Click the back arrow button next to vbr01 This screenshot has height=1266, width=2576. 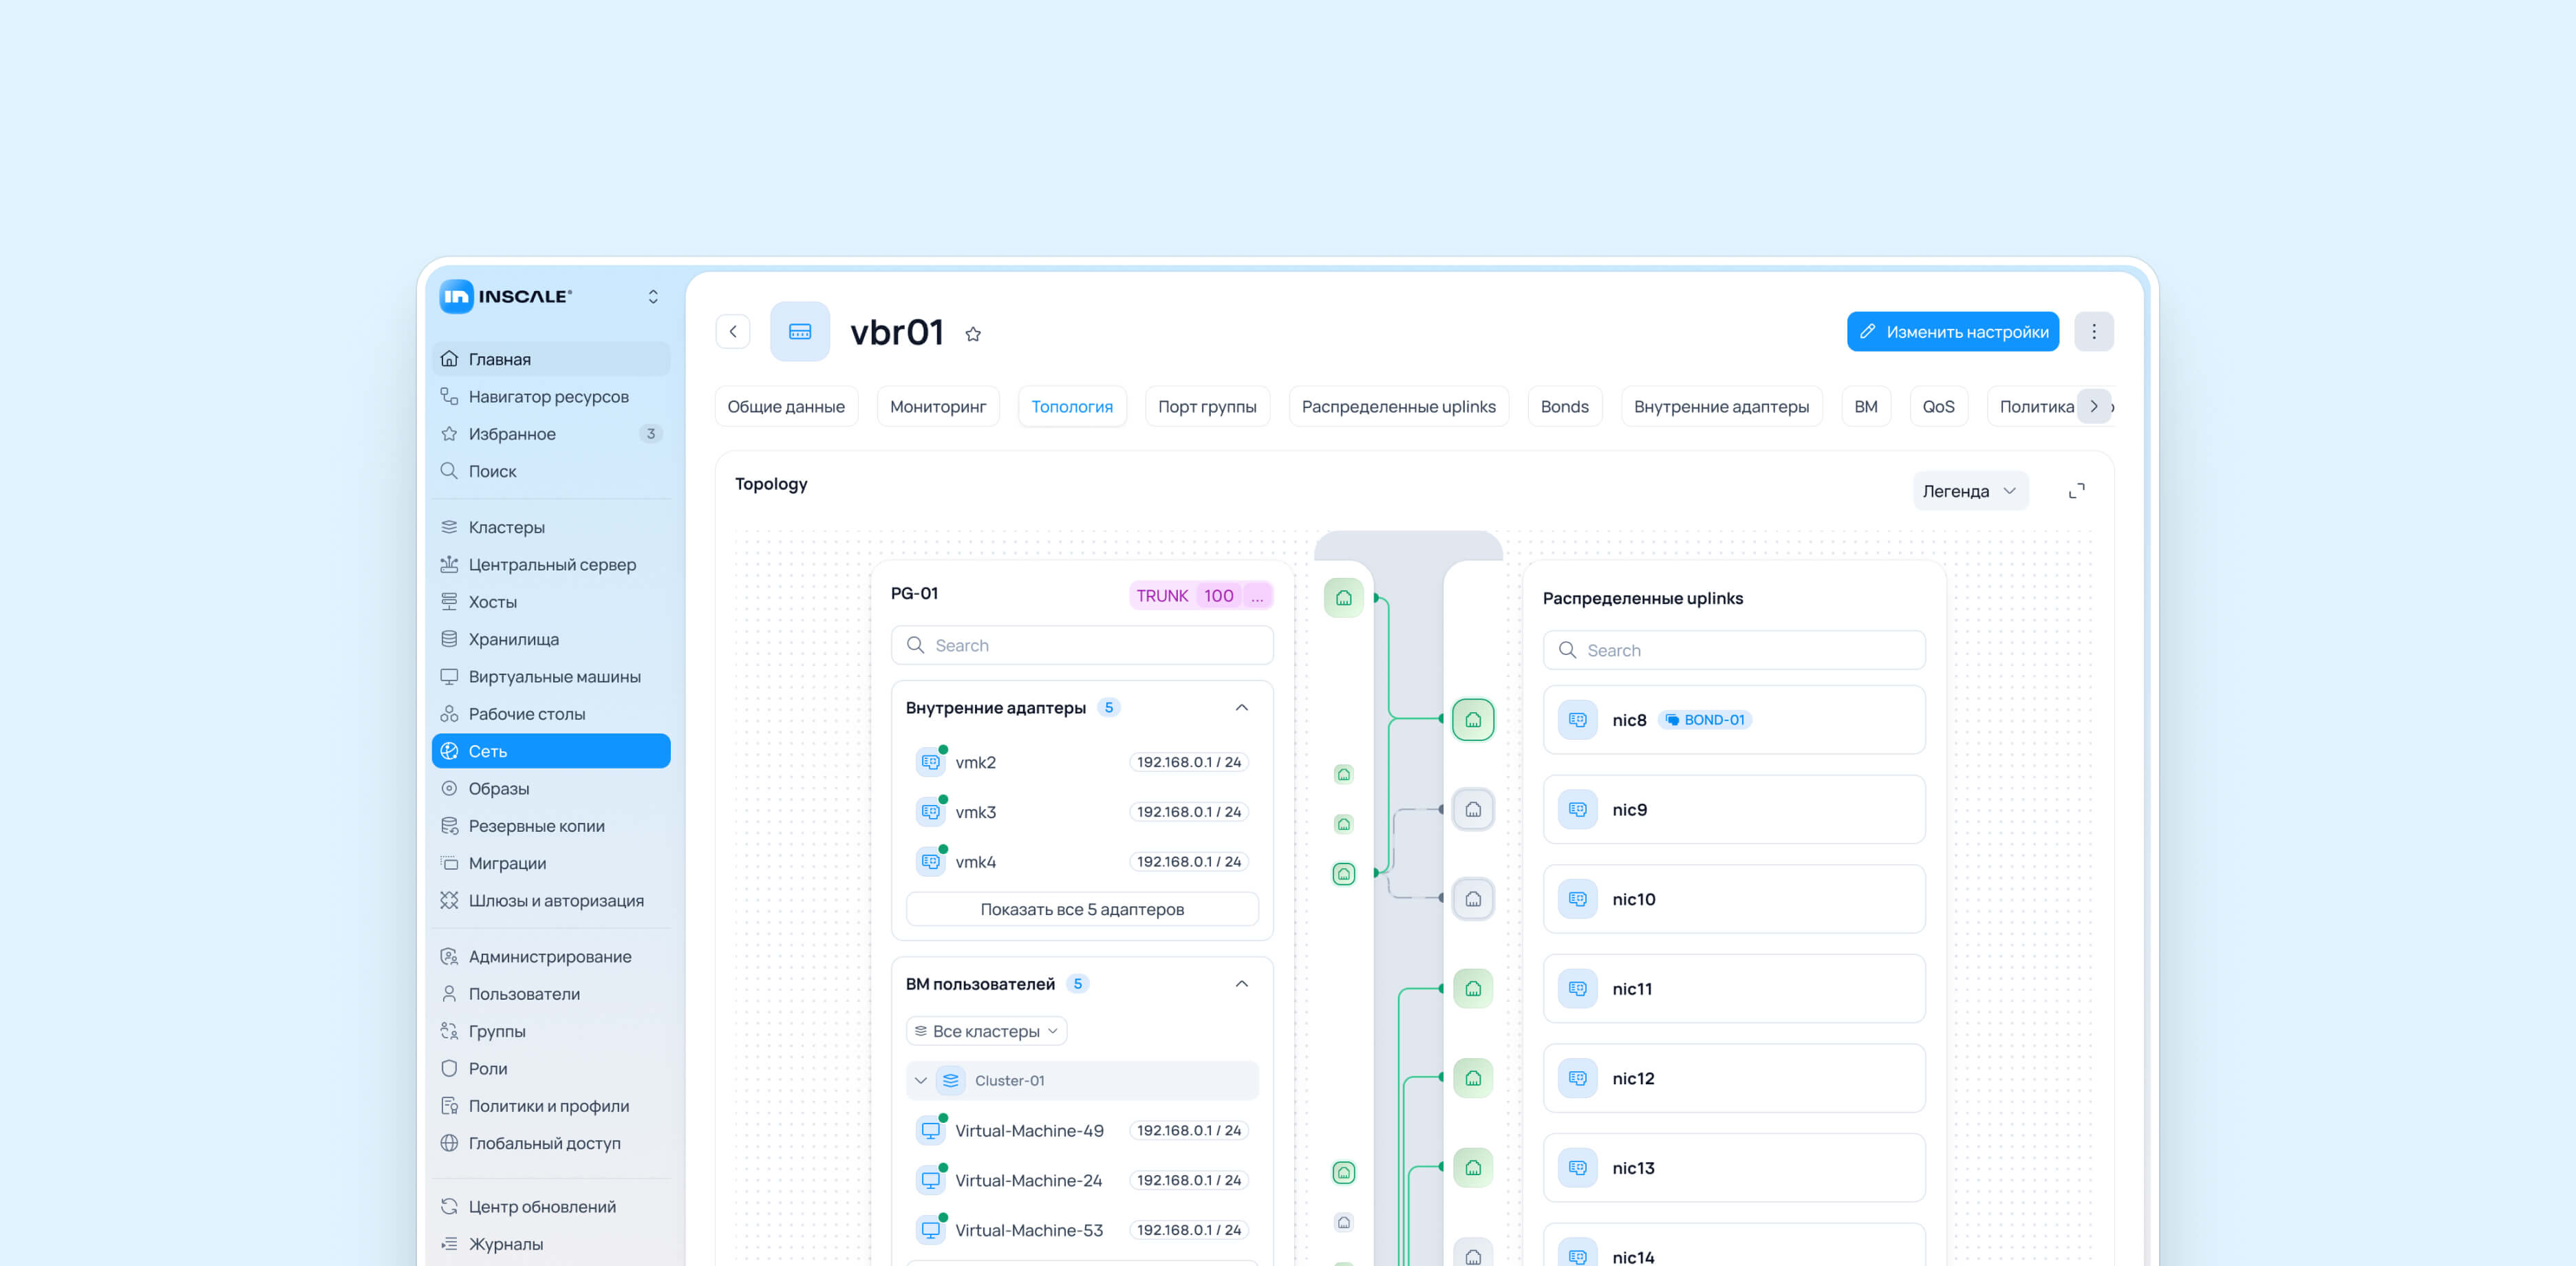732,332
